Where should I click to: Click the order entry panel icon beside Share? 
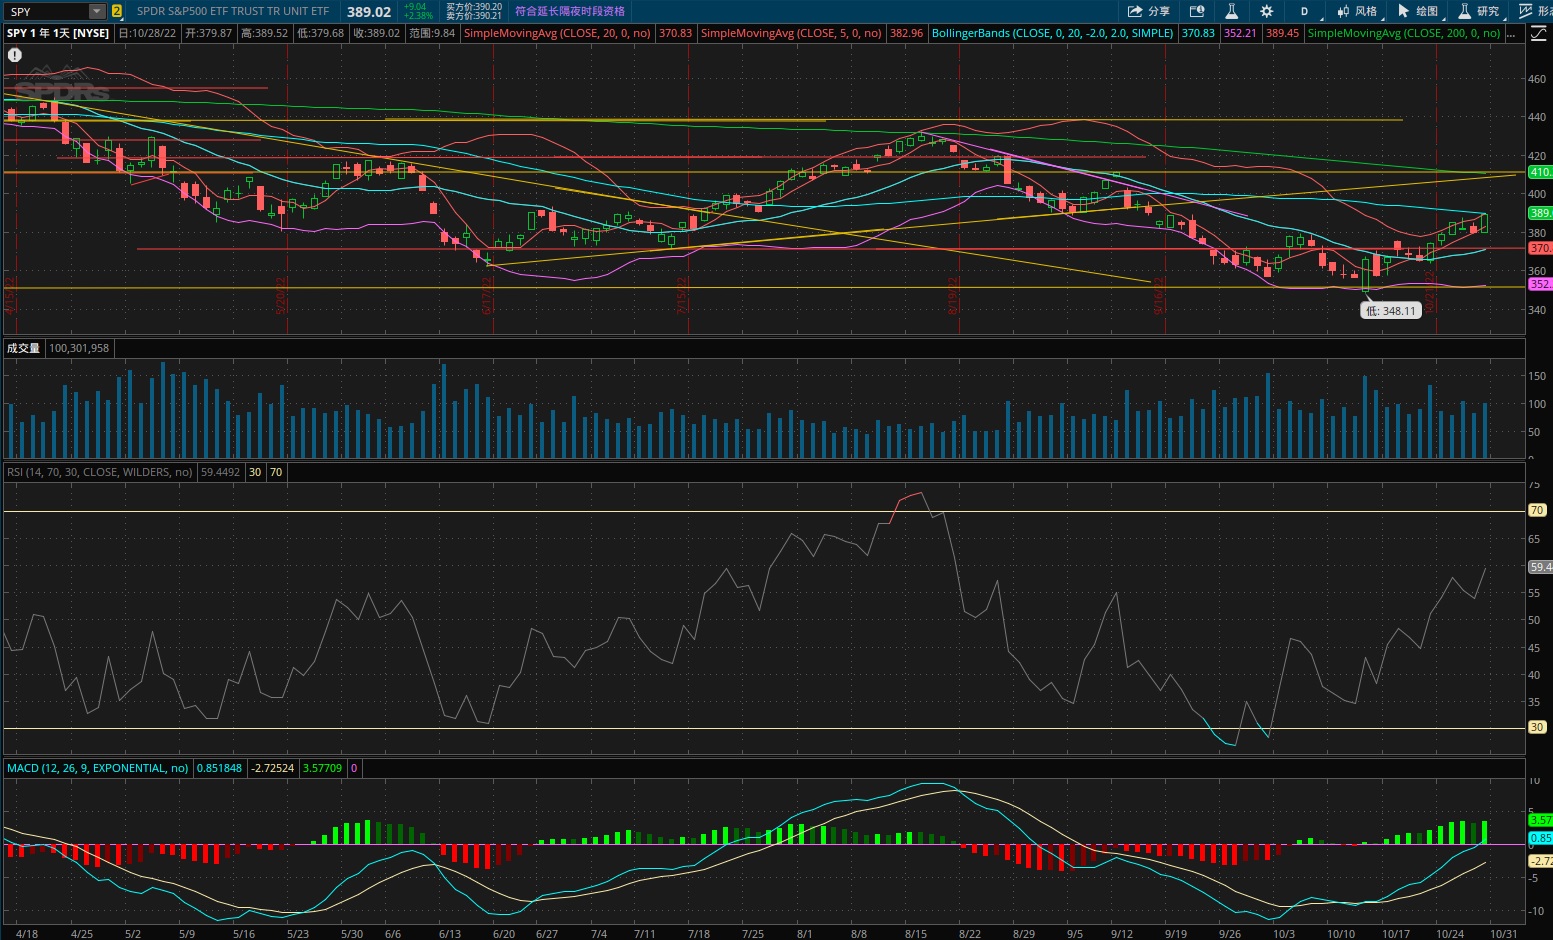(1197, 12)
